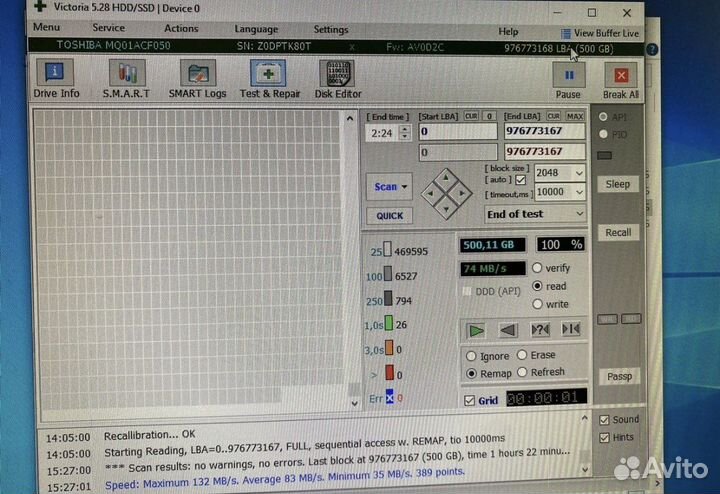Open the Disk Editor tool
The height and width of the screenshot is (494, 720).
[337, 78]
